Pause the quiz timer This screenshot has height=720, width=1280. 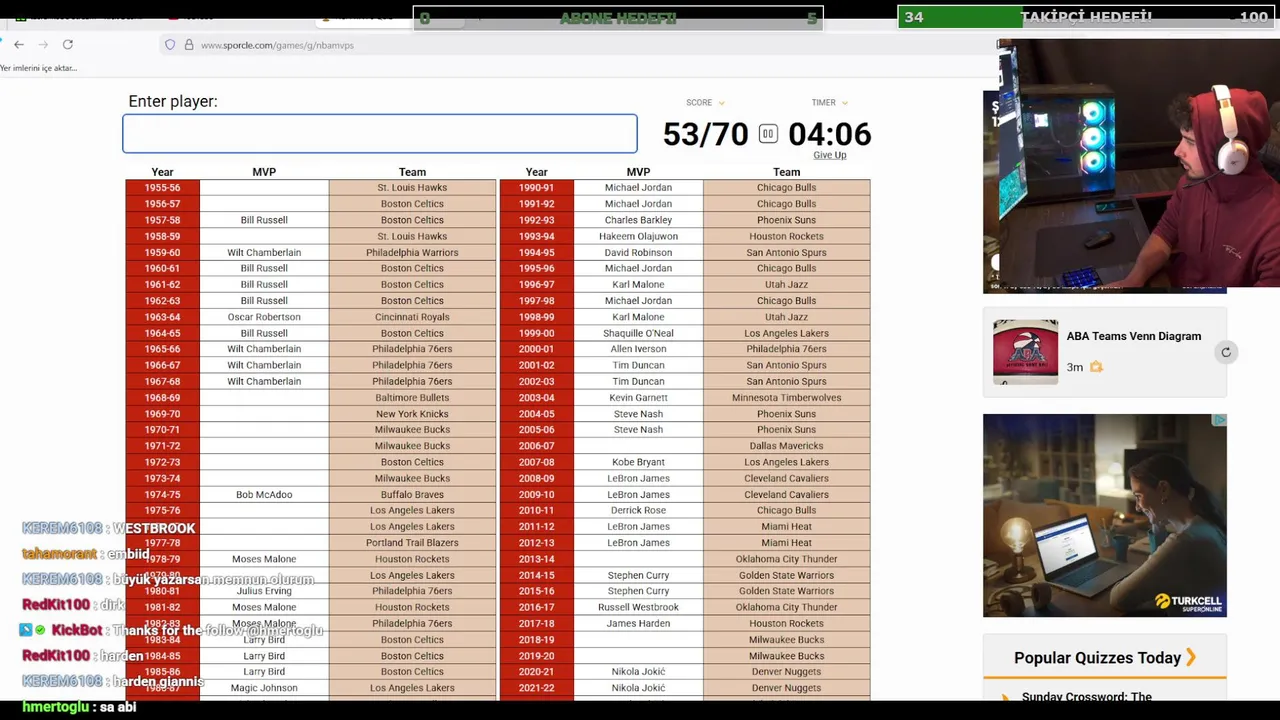[x=768, y=134]
